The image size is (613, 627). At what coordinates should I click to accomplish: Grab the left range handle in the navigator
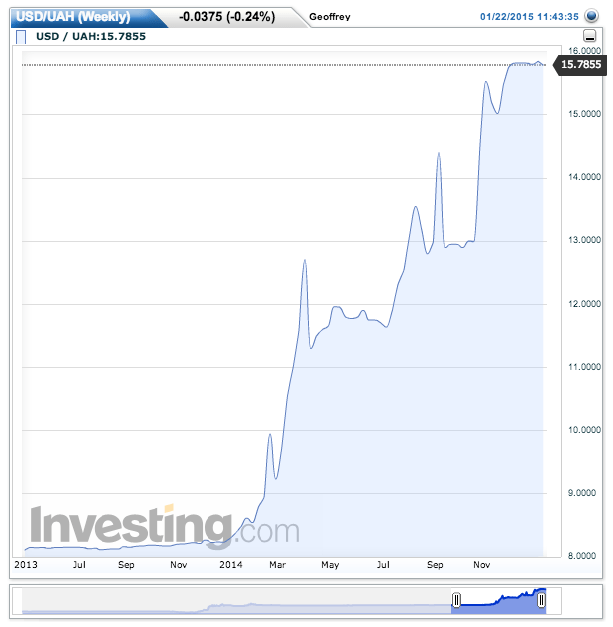pyautogui.click(x=456, y=600)
